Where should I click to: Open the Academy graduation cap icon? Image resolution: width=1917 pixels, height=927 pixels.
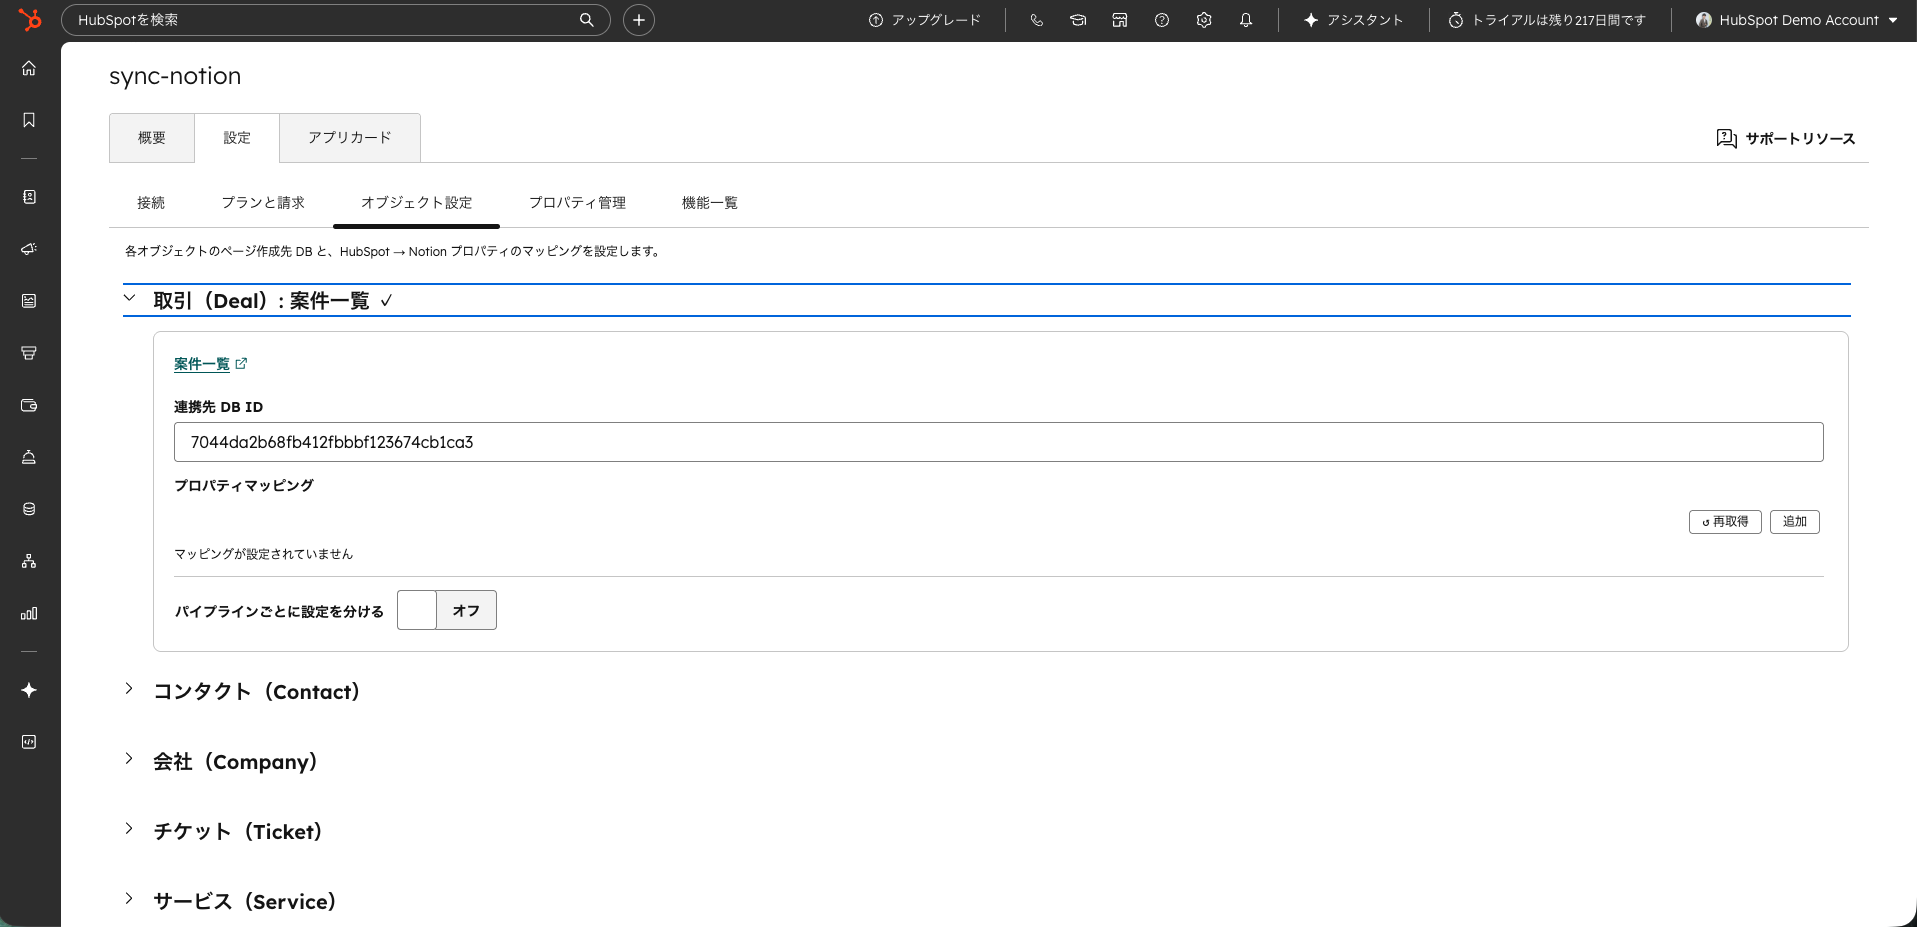click(x=1078, y=20)
